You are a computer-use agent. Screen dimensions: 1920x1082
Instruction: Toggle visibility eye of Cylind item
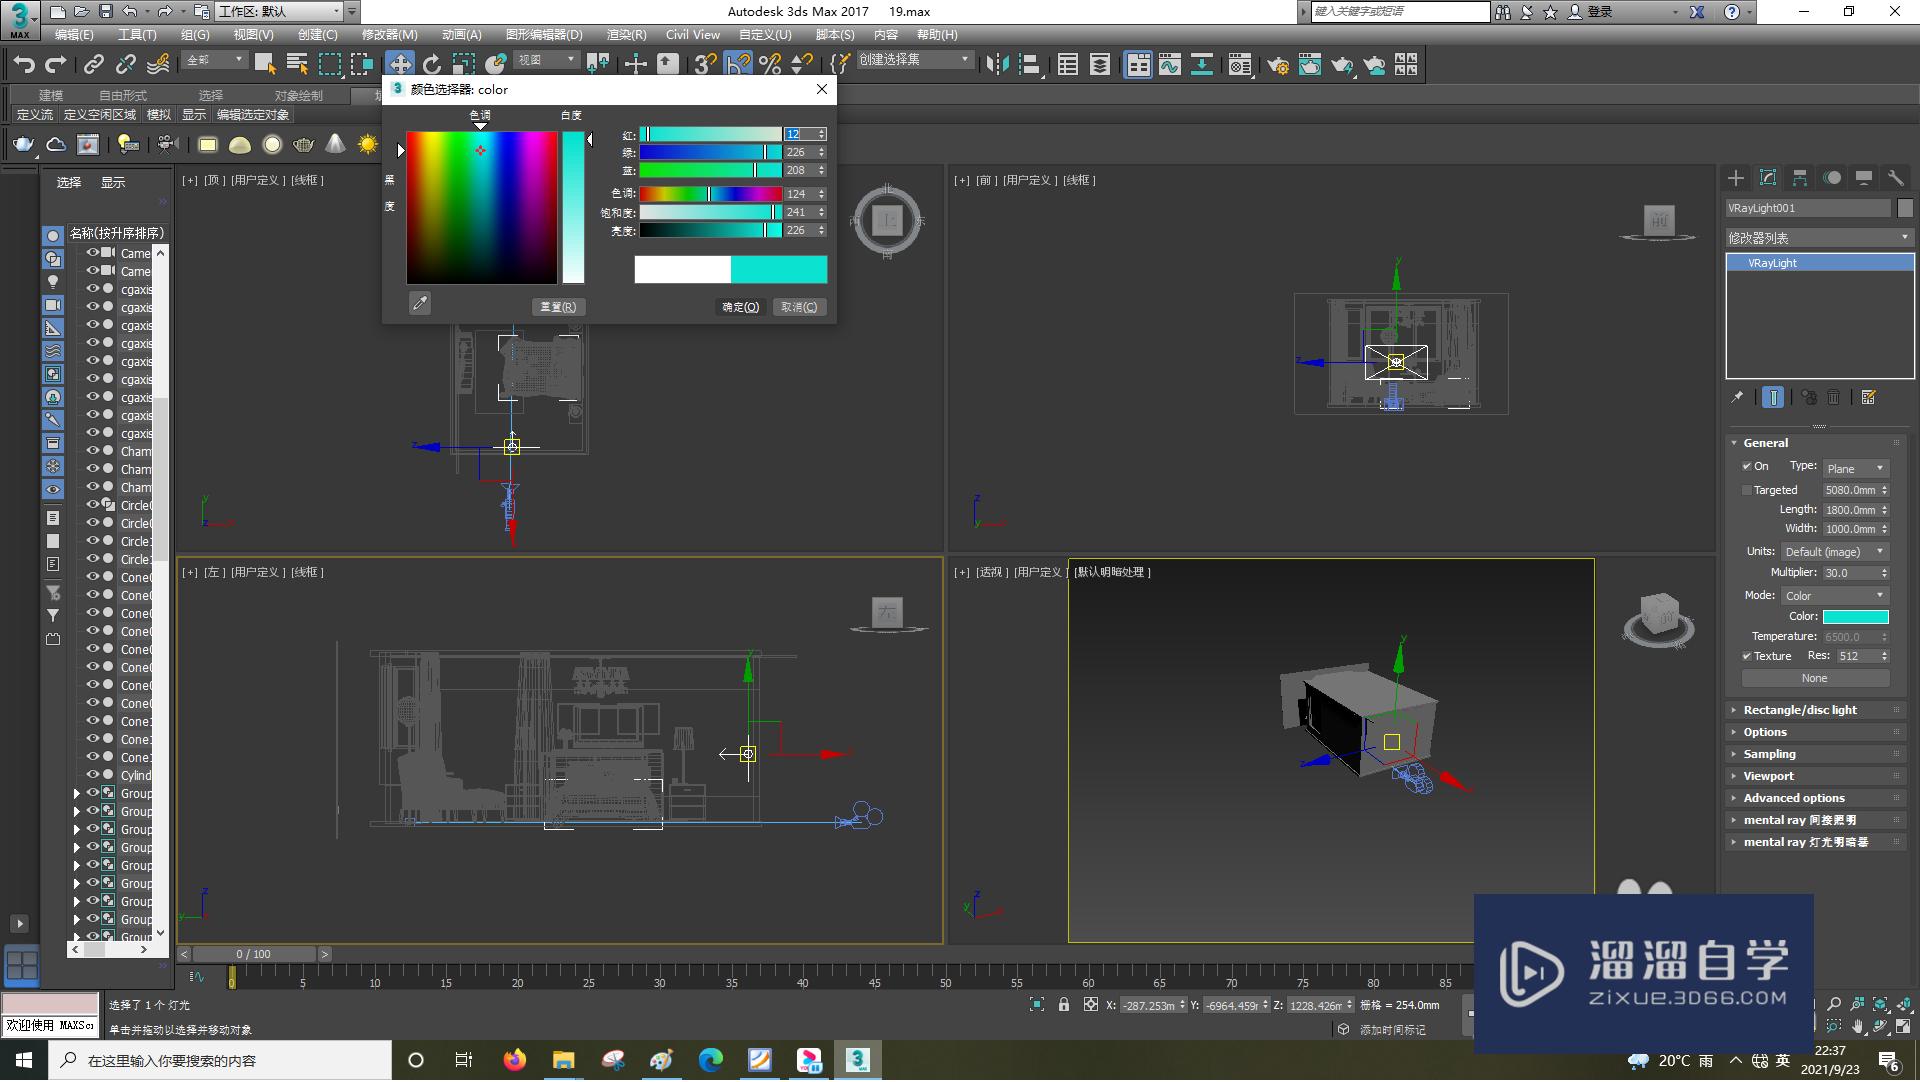coord(93,775)
